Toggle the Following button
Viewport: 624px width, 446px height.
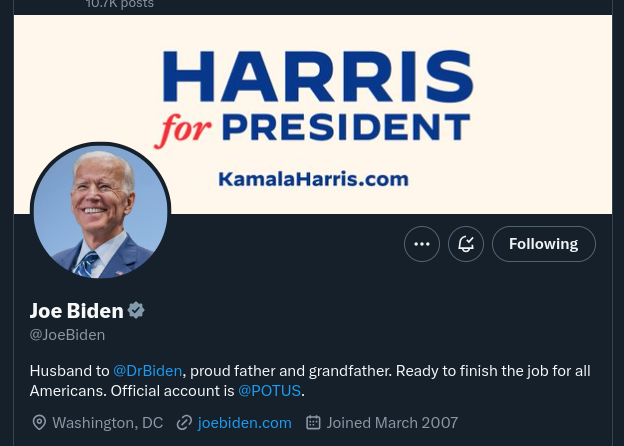pos(543,244)
